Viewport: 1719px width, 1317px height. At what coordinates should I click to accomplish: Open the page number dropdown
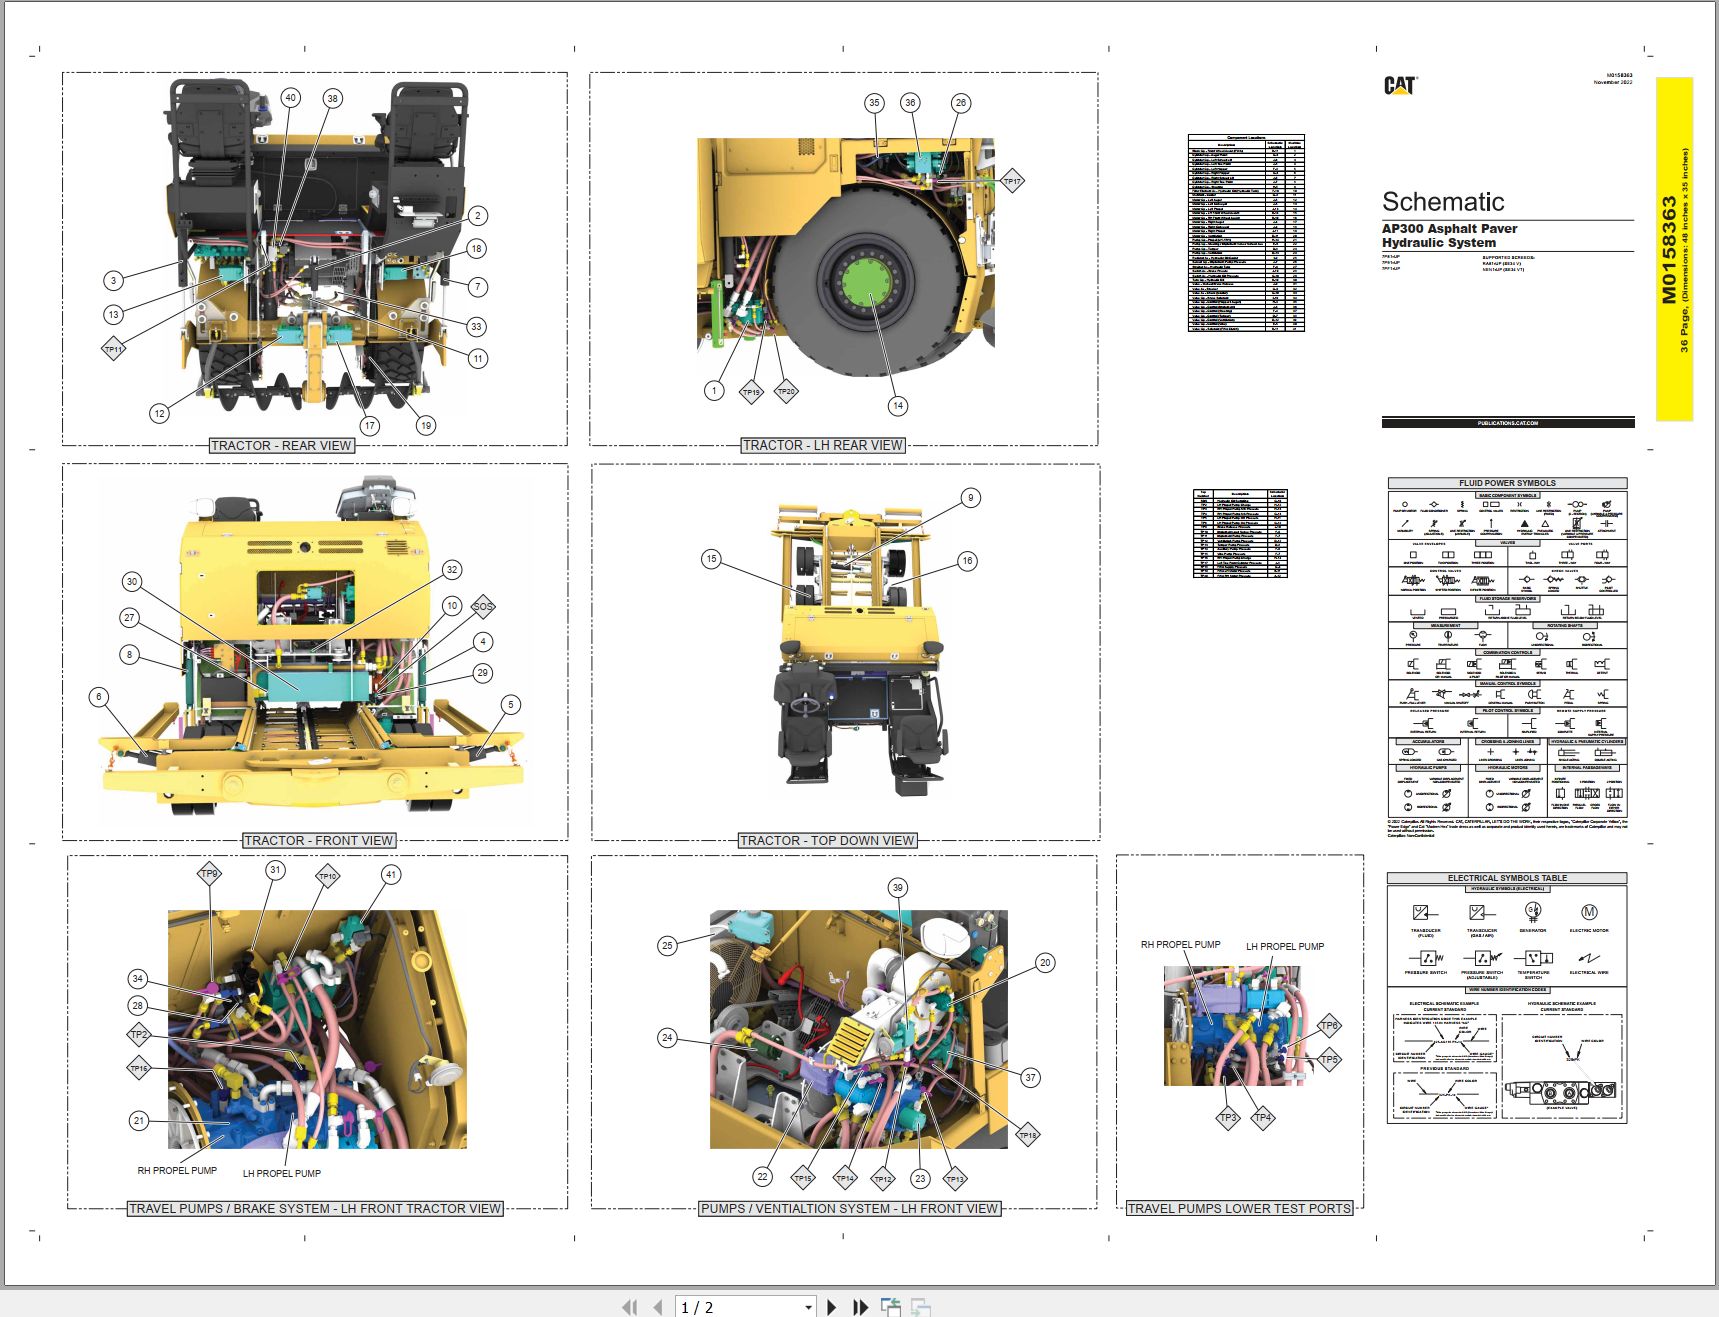click(808, 1307)
